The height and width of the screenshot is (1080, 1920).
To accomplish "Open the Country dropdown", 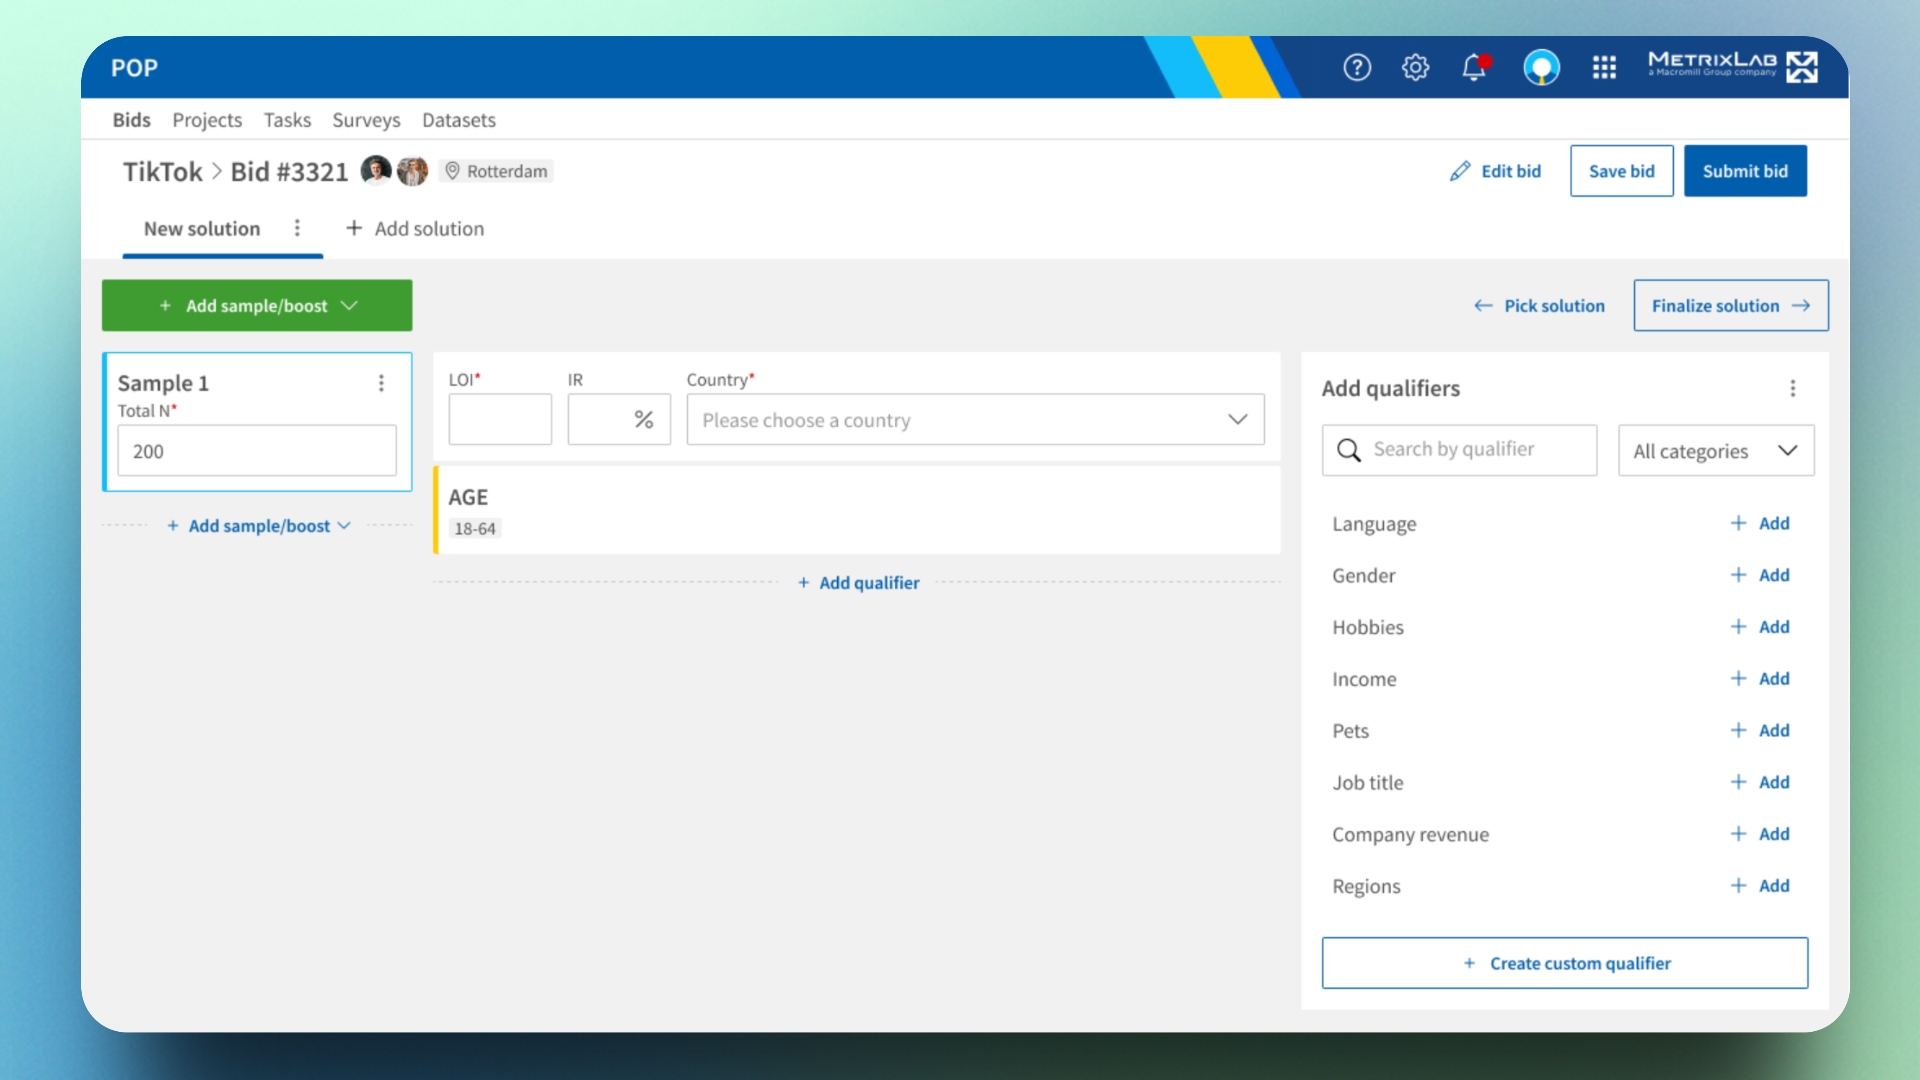I will coord(975,419).
